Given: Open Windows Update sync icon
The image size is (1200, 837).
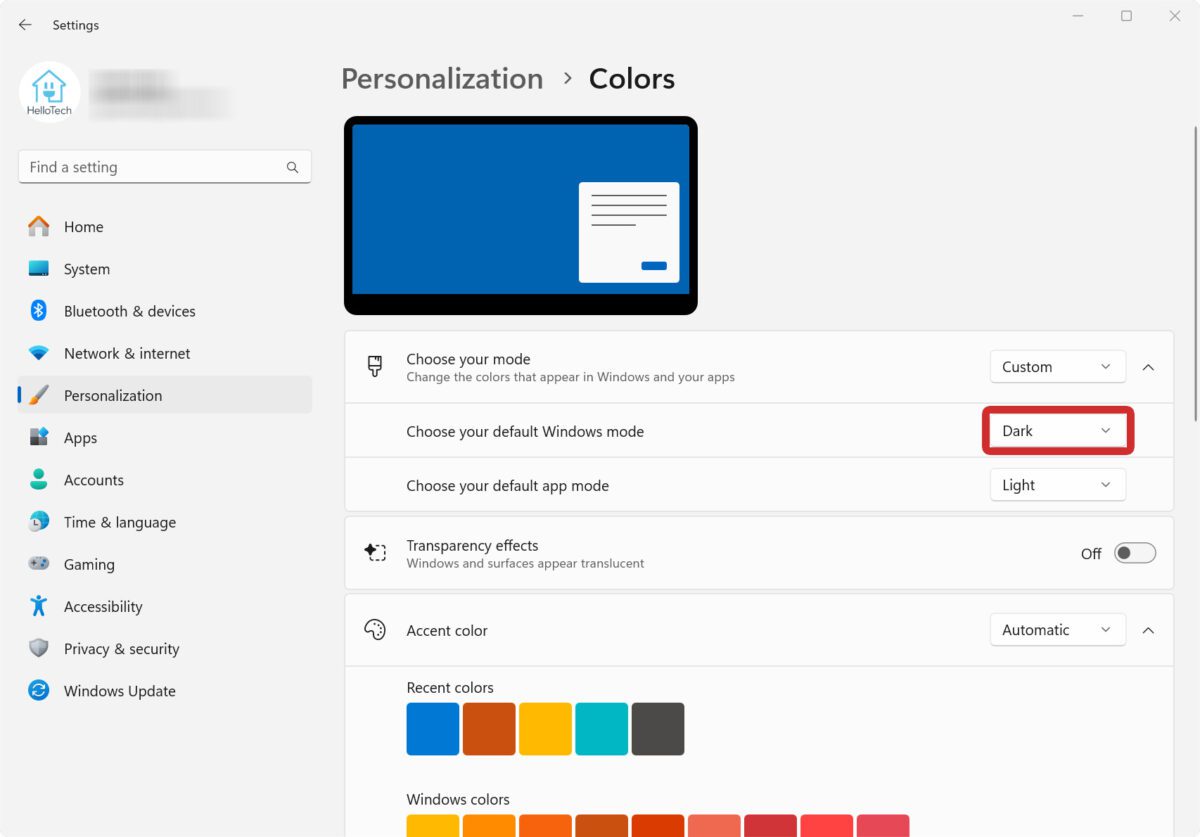Looking at the screenshot, I should pos(39,691).
